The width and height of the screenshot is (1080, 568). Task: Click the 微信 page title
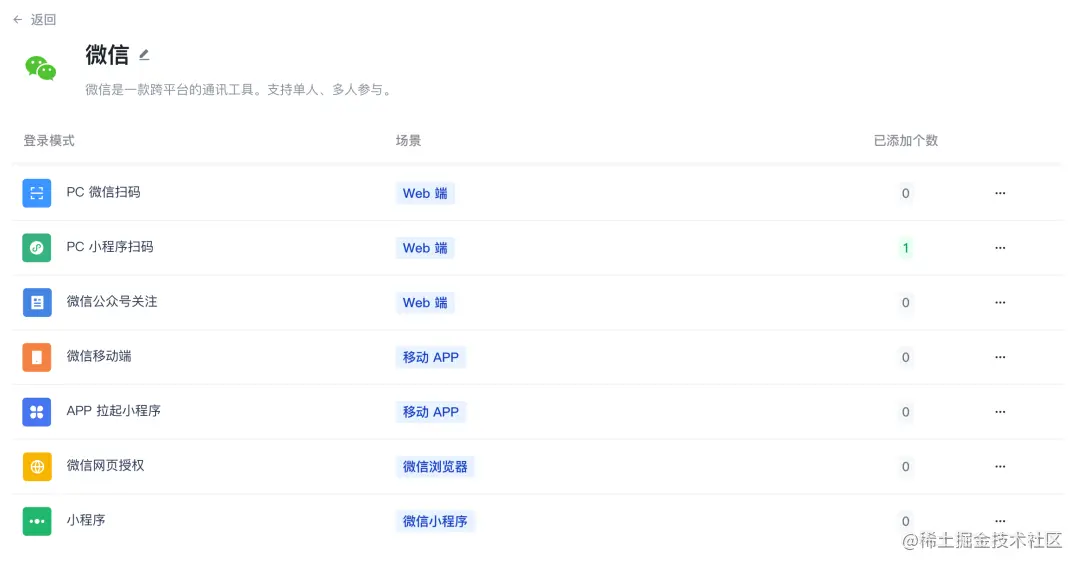[x=107, y=55]
